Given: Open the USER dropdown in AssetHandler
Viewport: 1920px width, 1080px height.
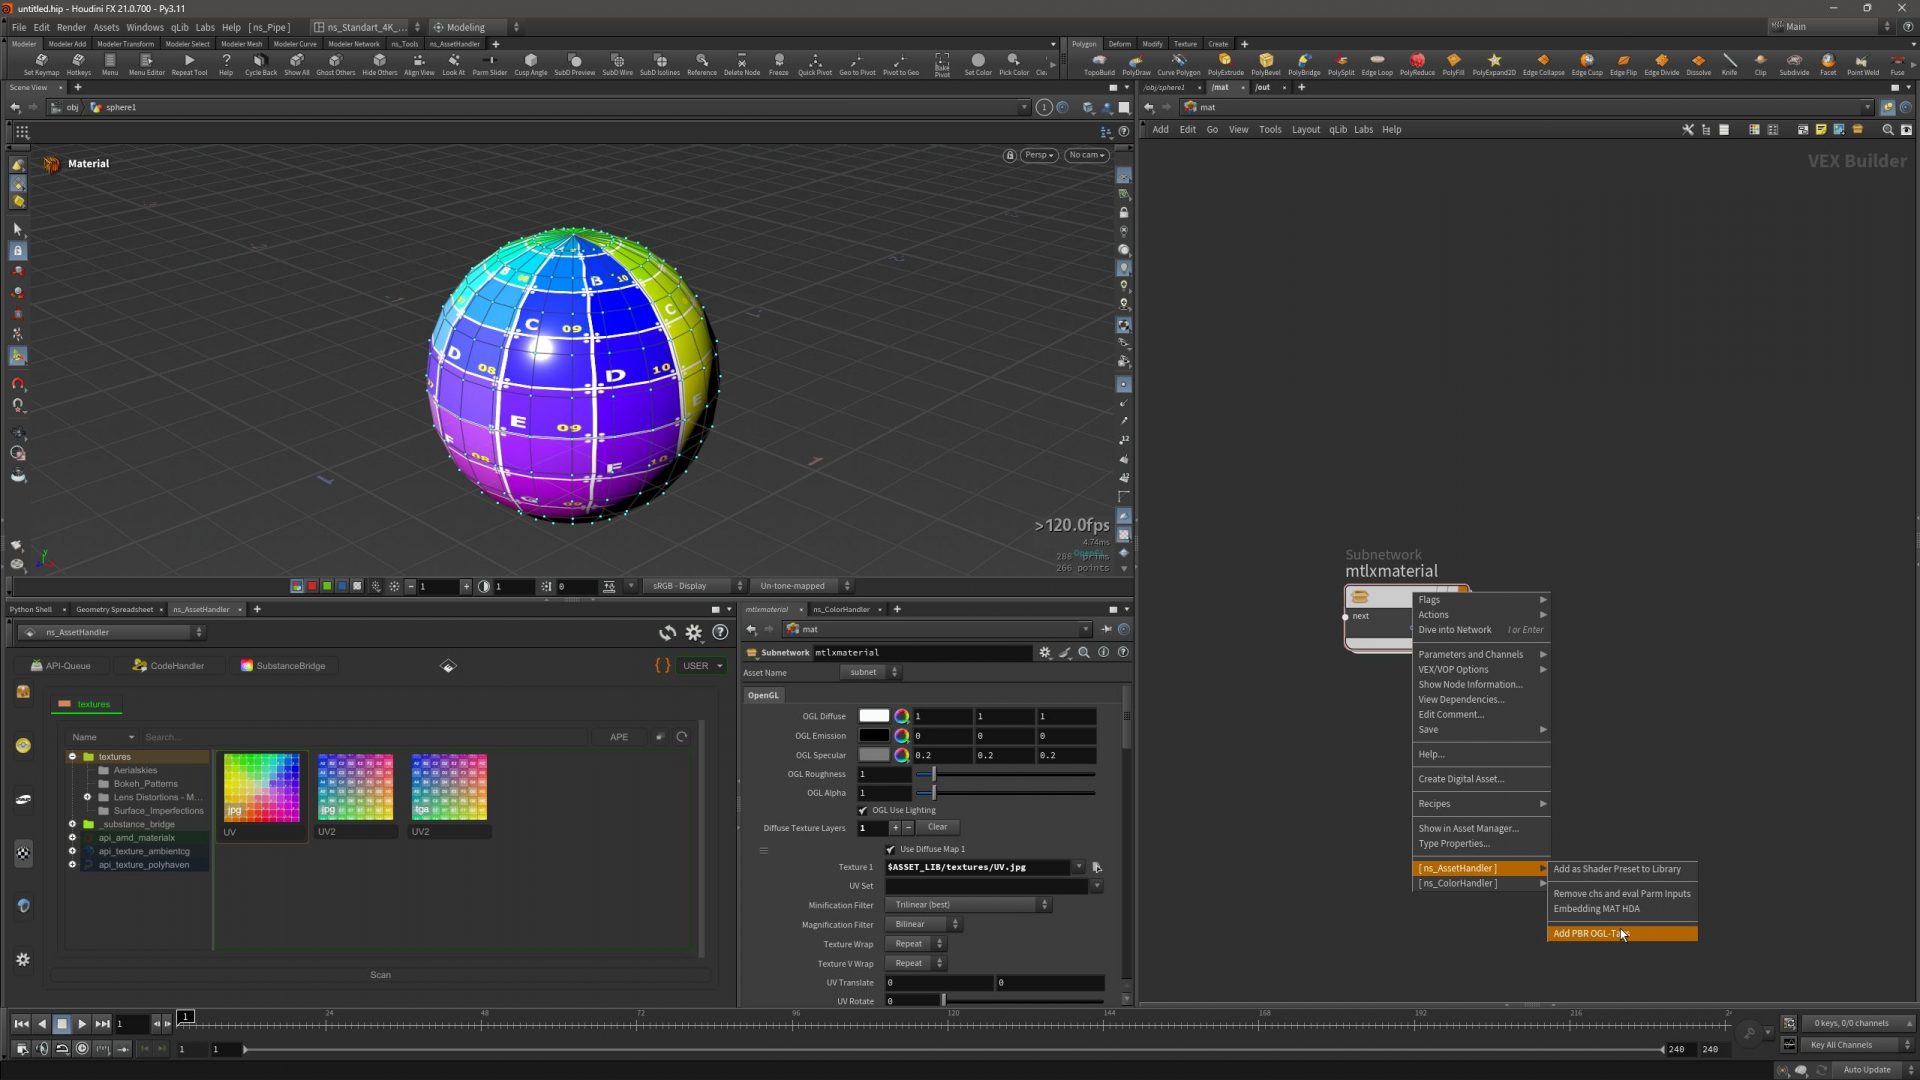Looking at the screenshot, I should (x=701, y=666).
